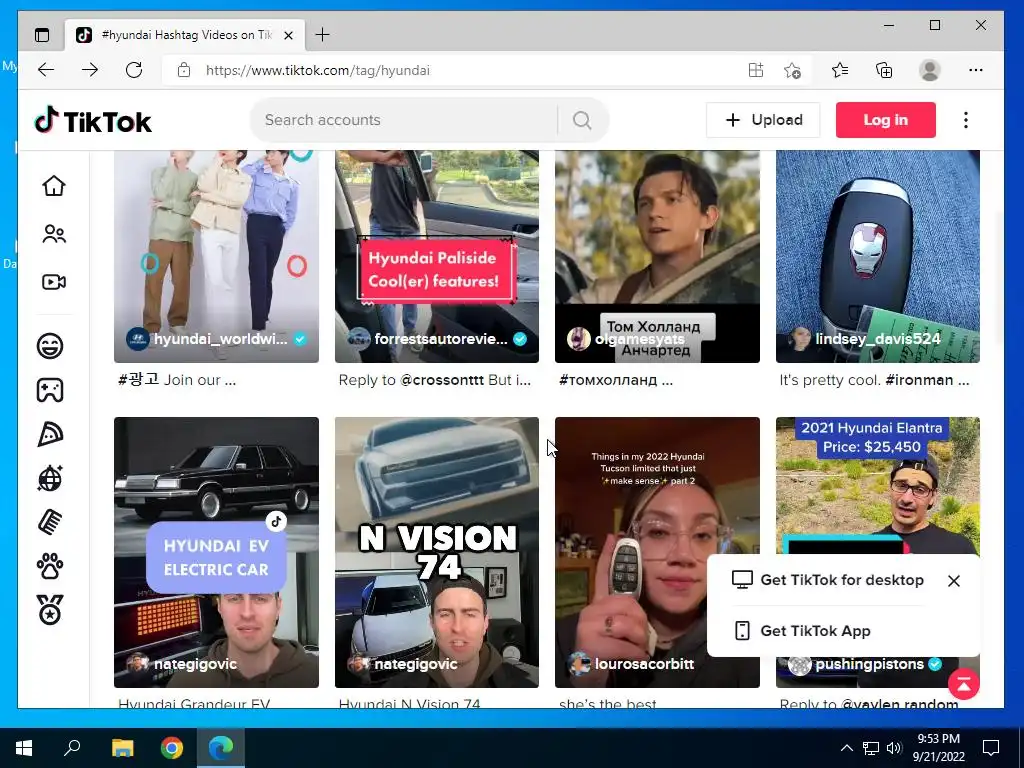Open the Collections icon in Edge toolbar

point(884,70)
